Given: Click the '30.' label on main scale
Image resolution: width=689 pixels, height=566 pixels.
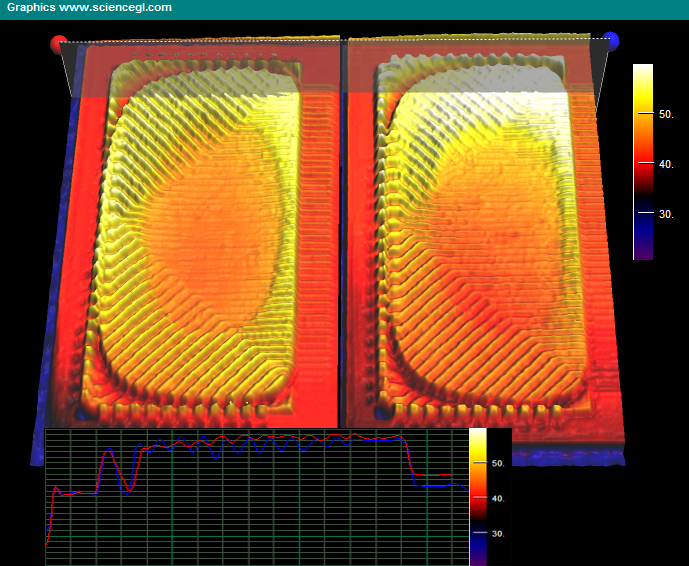Looking at the screenshot, I should point(666,214).
